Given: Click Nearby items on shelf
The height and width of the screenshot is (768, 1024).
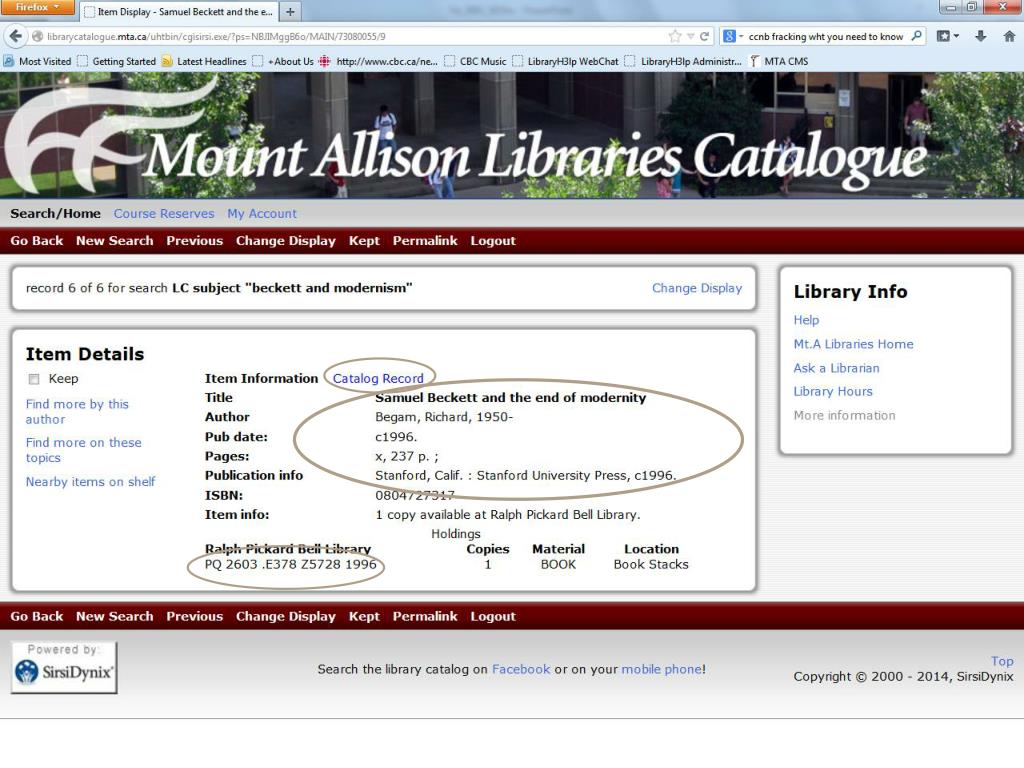Looking at the screenshot, I should (x=90, y=482).
